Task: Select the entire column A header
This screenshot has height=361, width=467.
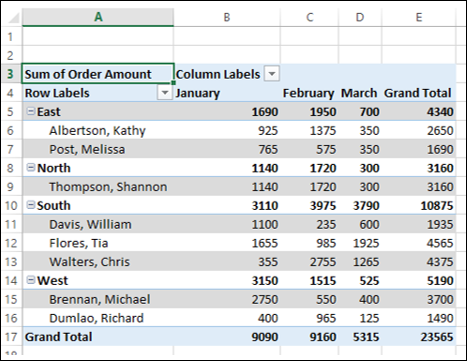Action: 98,17
